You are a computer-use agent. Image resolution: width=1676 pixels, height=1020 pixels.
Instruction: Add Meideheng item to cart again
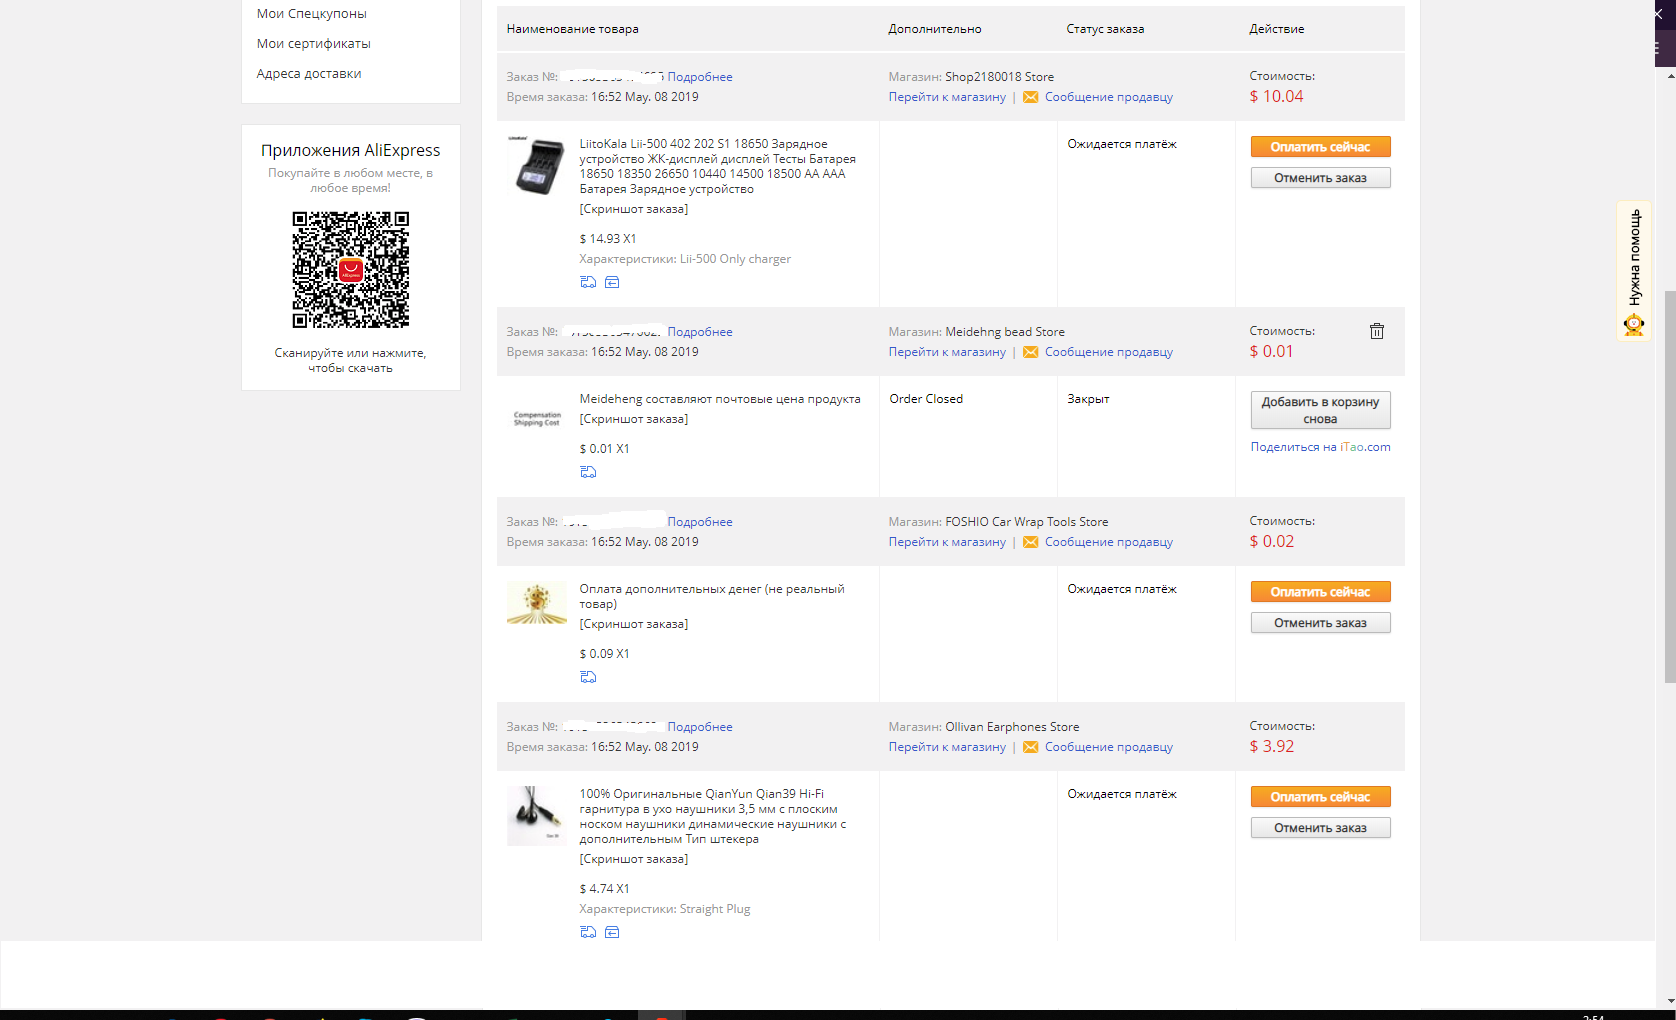click(x=1320, y=410)
